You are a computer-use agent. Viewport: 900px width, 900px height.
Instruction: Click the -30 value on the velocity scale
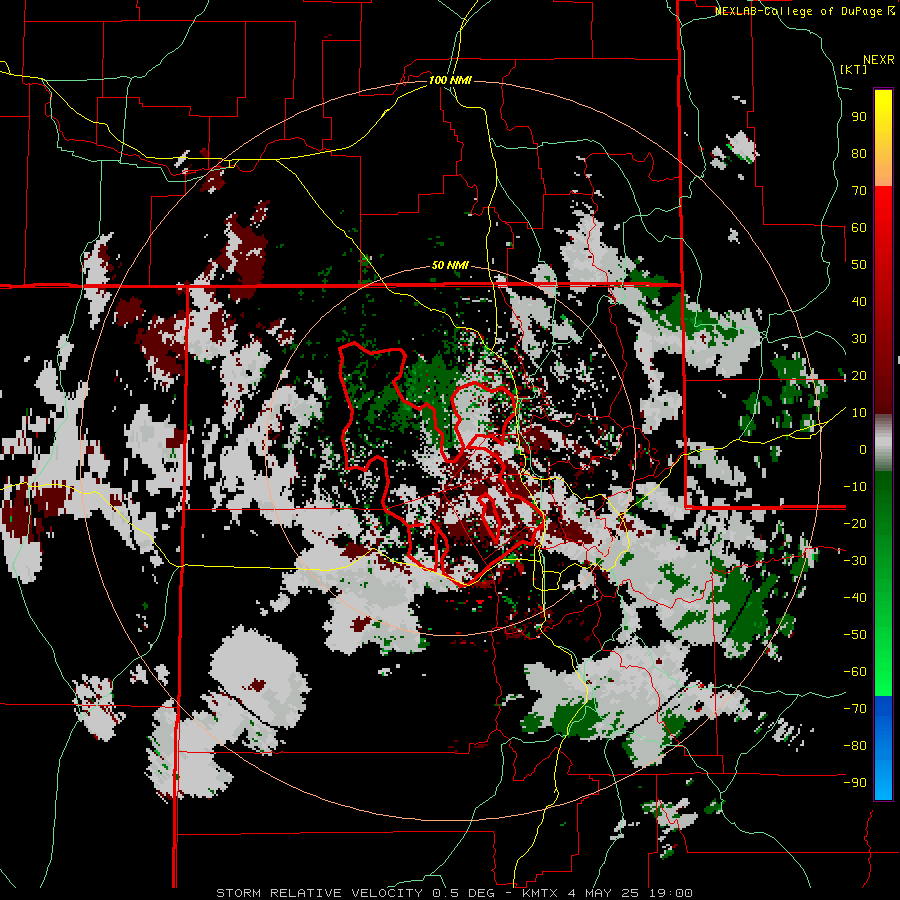point(855,561)
